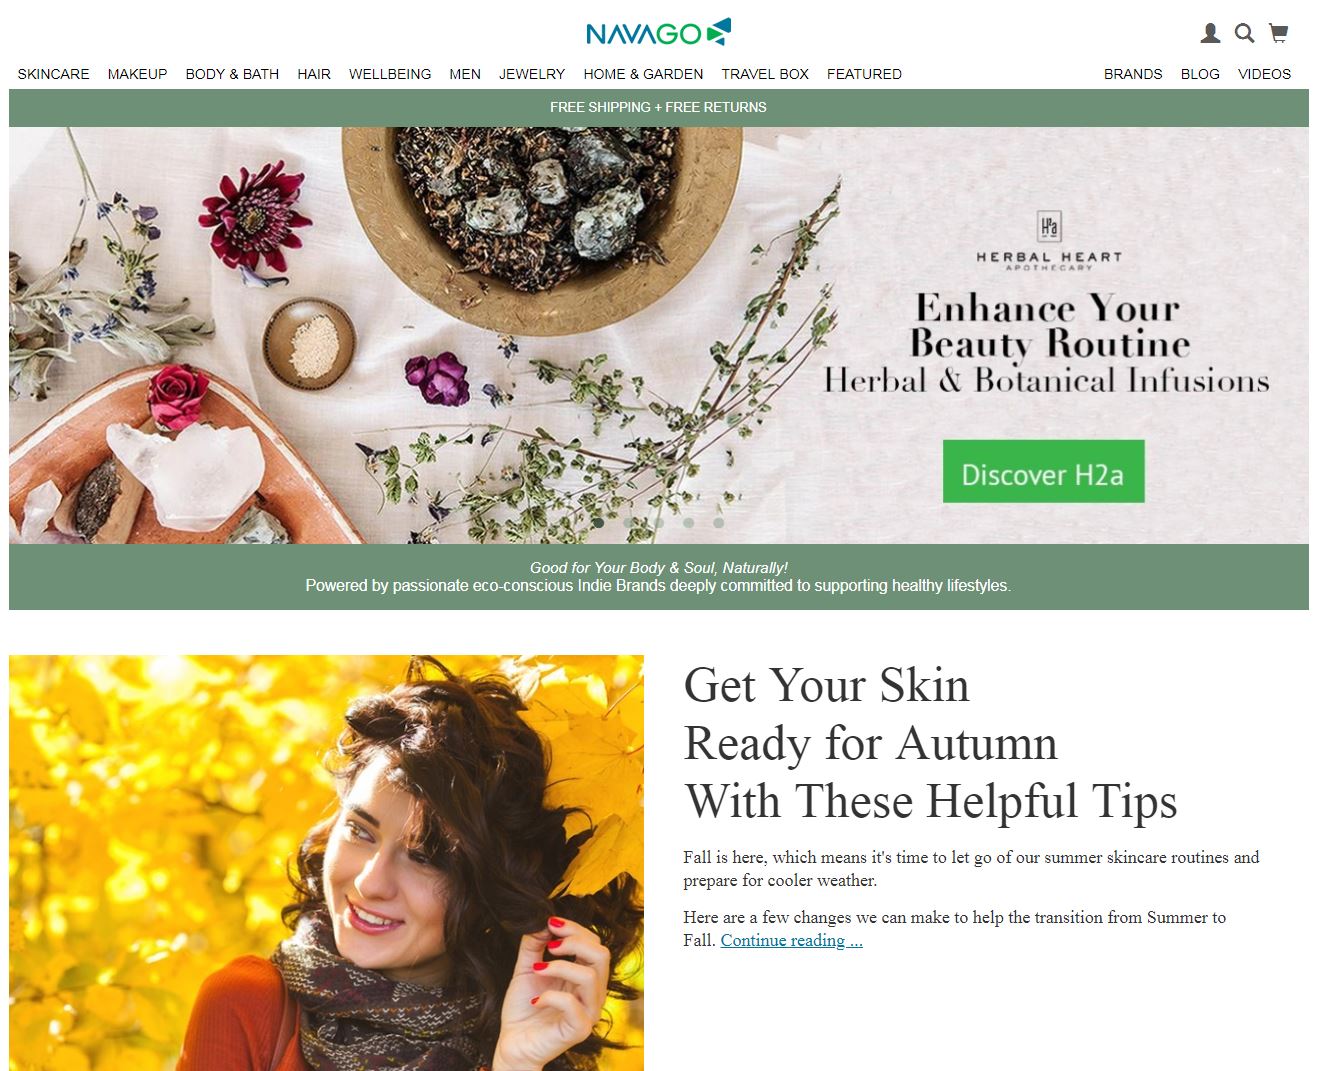Open the shopping cart icon
The image size is (1320, 1071).
[x=1278, y=33]
